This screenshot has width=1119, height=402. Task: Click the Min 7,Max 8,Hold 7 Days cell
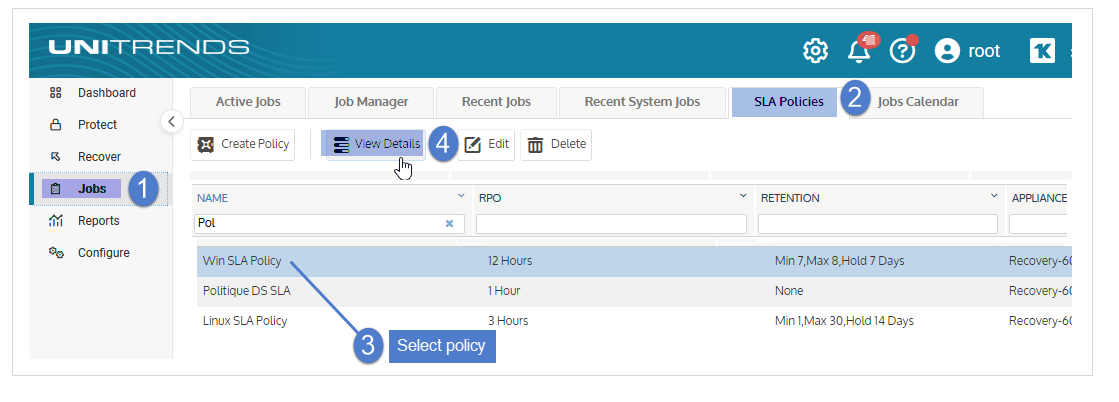pos(839,261)
